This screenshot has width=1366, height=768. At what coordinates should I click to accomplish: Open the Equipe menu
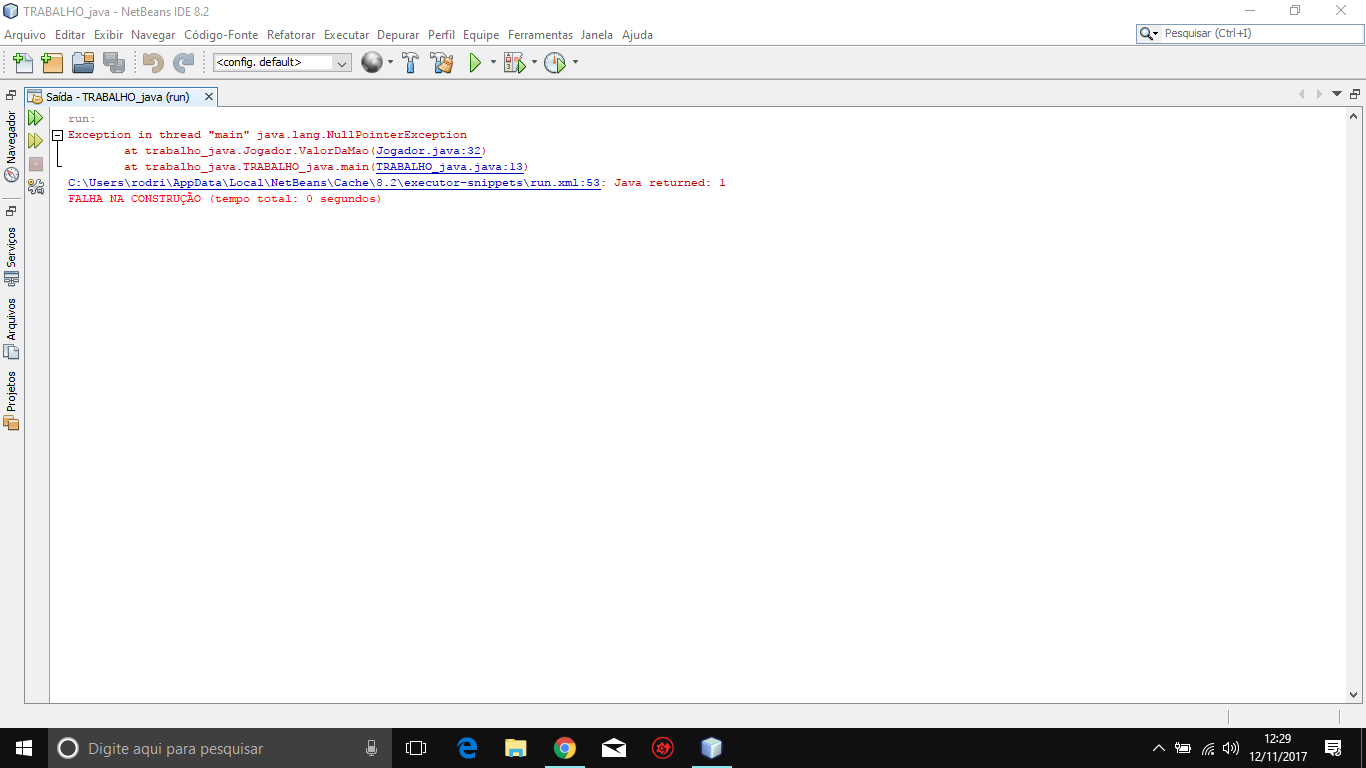(x=481, y=34)
